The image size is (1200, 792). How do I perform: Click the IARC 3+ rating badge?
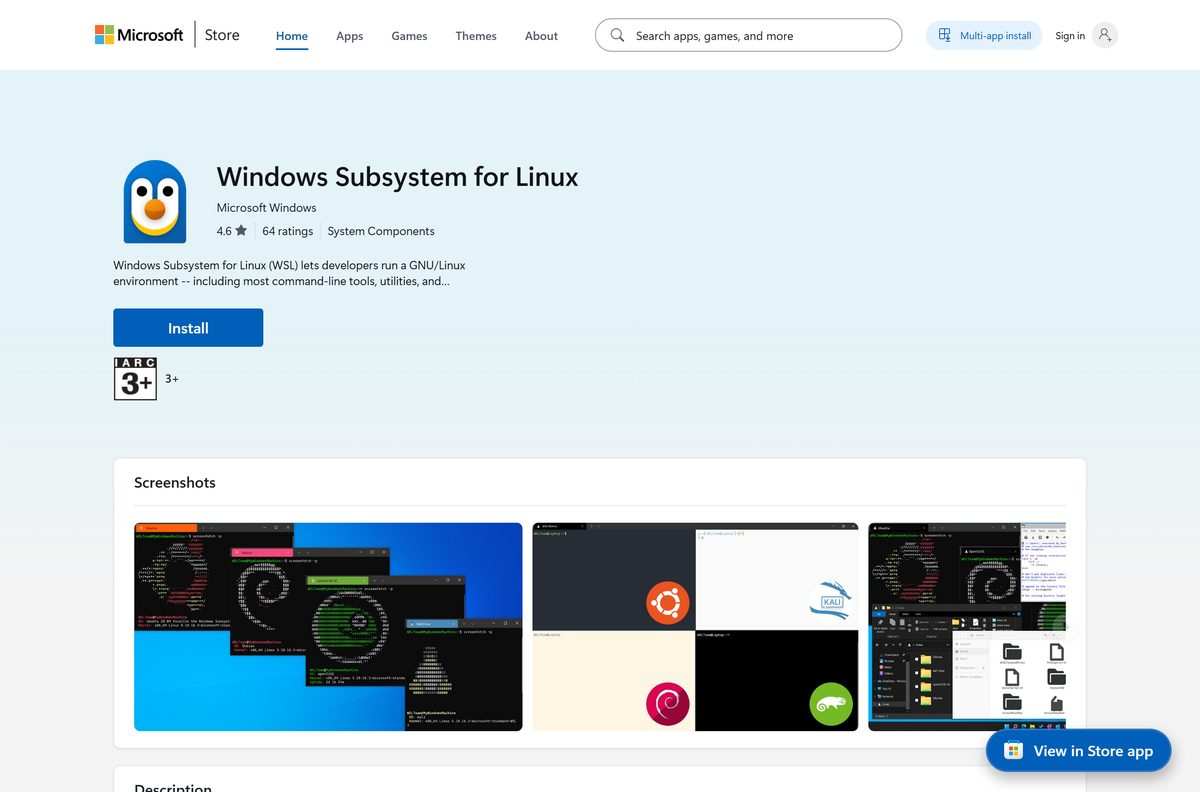(135, 379)
